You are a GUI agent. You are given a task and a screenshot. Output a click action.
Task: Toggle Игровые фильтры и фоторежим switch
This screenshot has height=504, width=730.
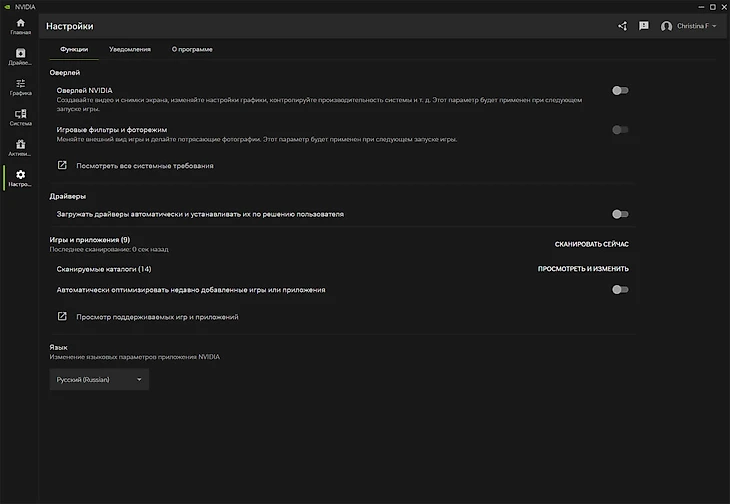[620, 129]
